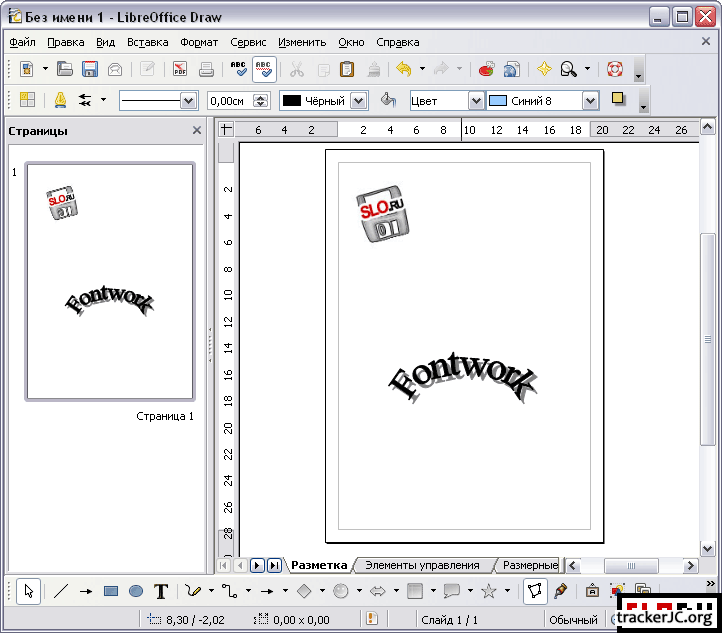Click the Save document icon
The image size is (722, 633).
coord(90,69)
